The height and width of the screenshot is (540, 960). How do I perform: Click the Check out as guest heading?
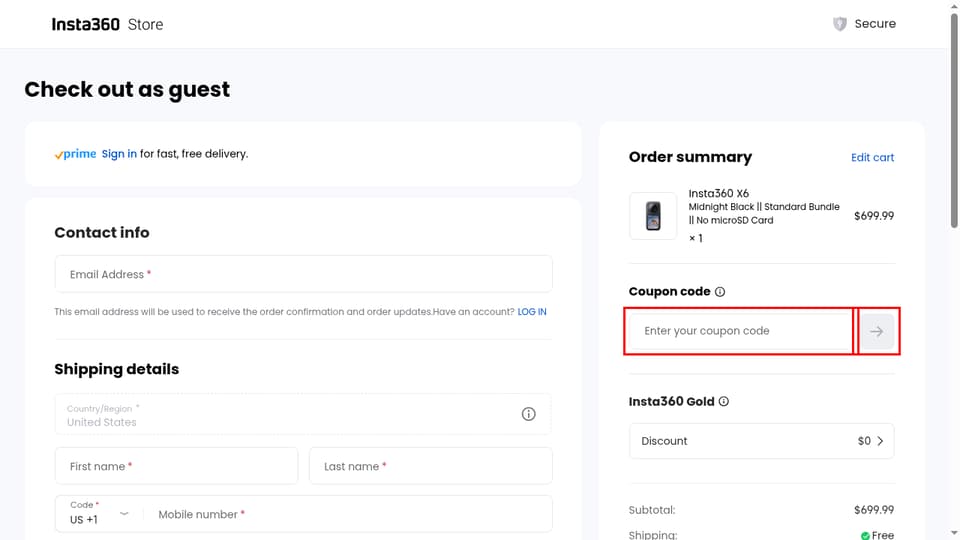[x=127, y=89]
